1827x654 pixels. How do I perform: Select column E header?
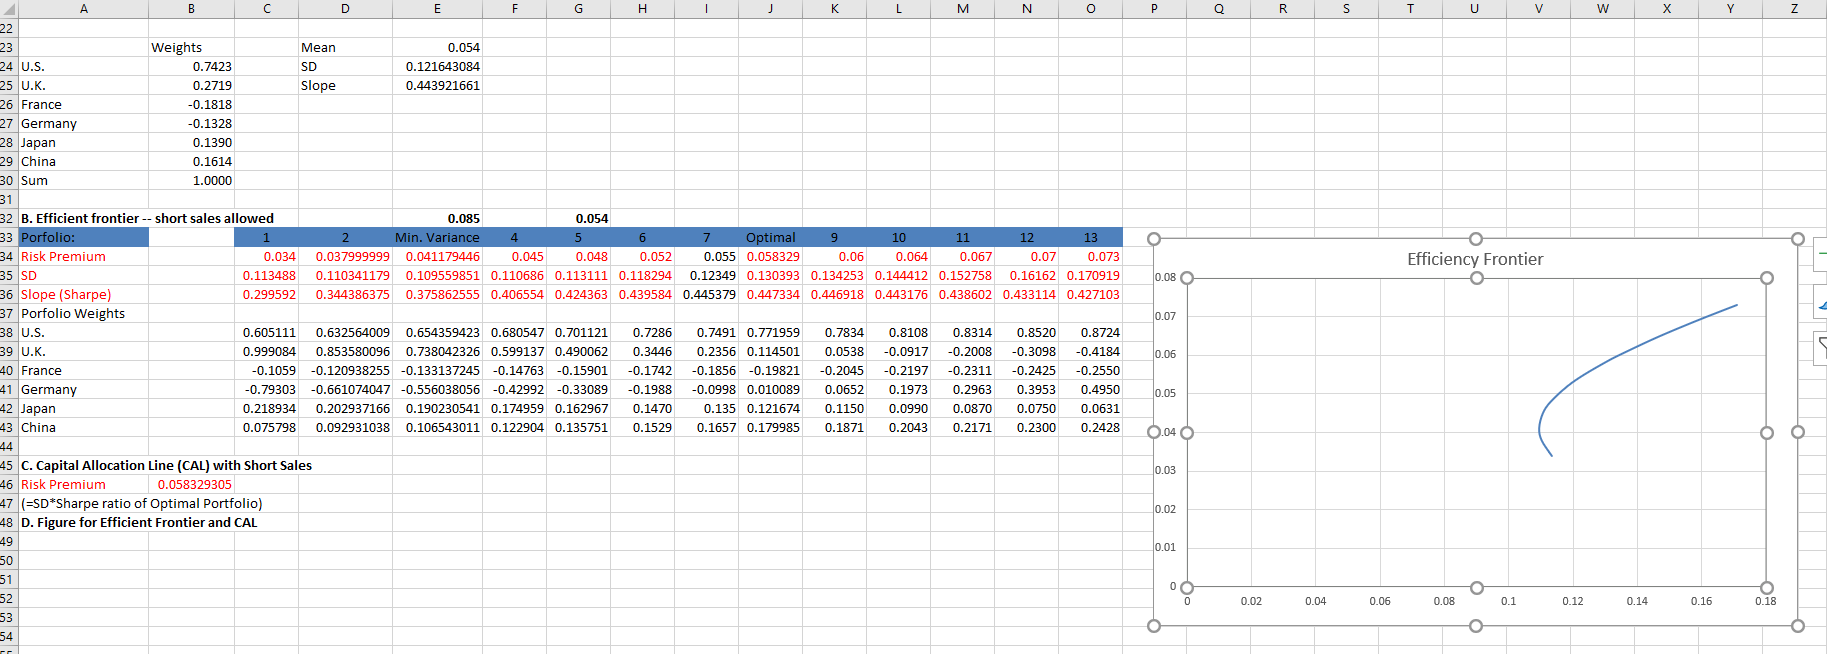pyautogui.click(x=437, y=8)
